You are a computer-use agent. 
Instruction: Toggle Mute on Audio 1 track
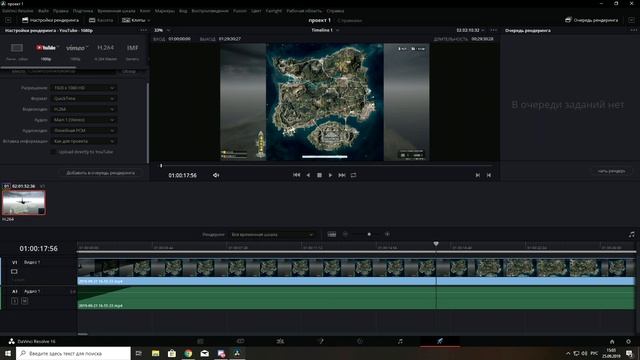(x=24, y=301)
